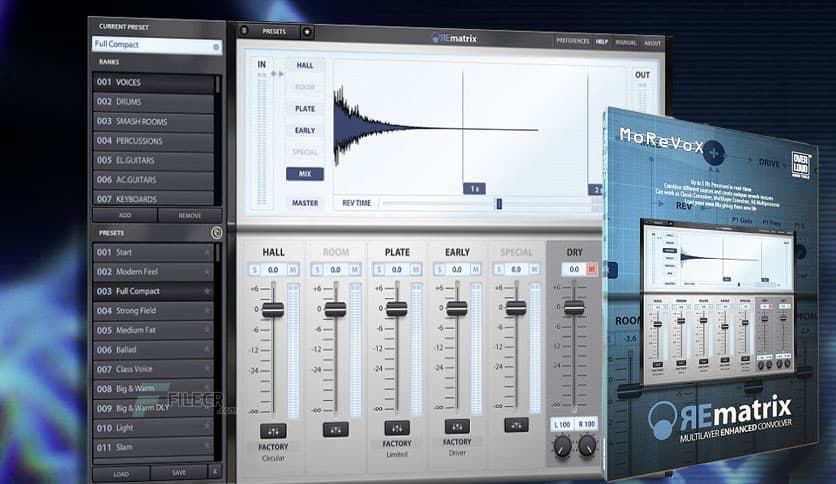
Task: Open the Room channel settings icon
Action: (x=335, y=430)
